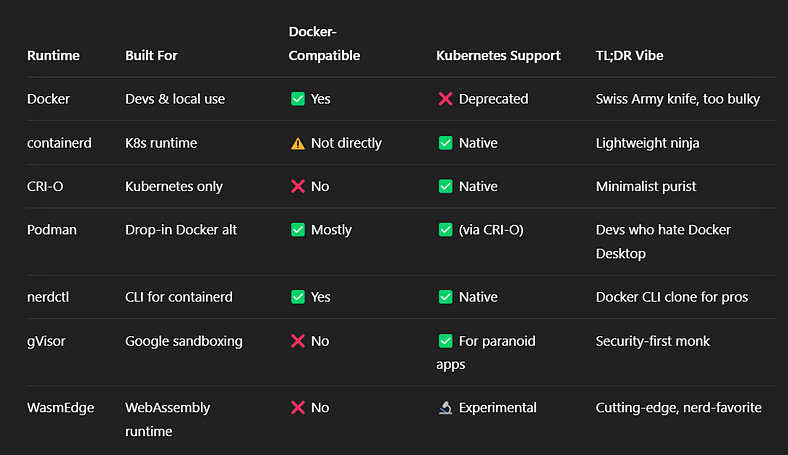Select the Kubernetes Support column header
Image resolution: width=788 pixels, height=455 pixels.
pos(498,55)
